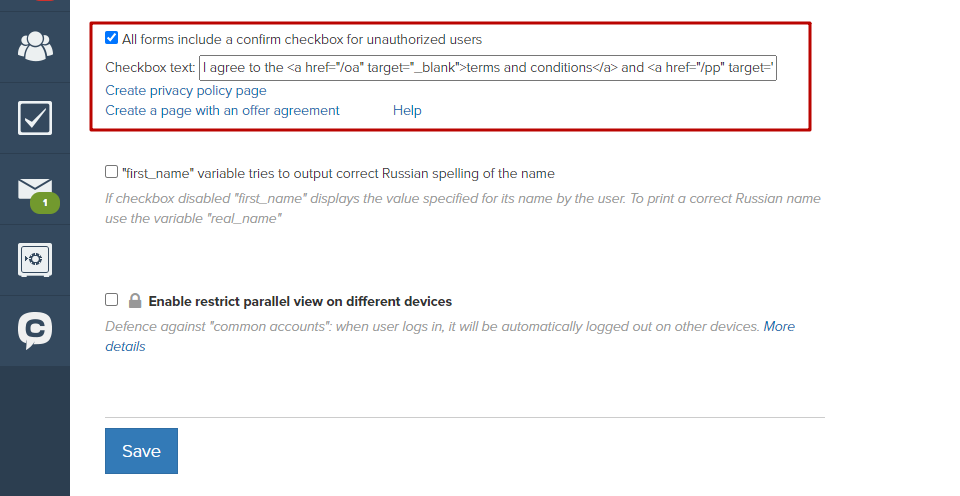The image size is (960, 496).
Task: Click the padlock icon beside parallel view option
Action: 135,301
